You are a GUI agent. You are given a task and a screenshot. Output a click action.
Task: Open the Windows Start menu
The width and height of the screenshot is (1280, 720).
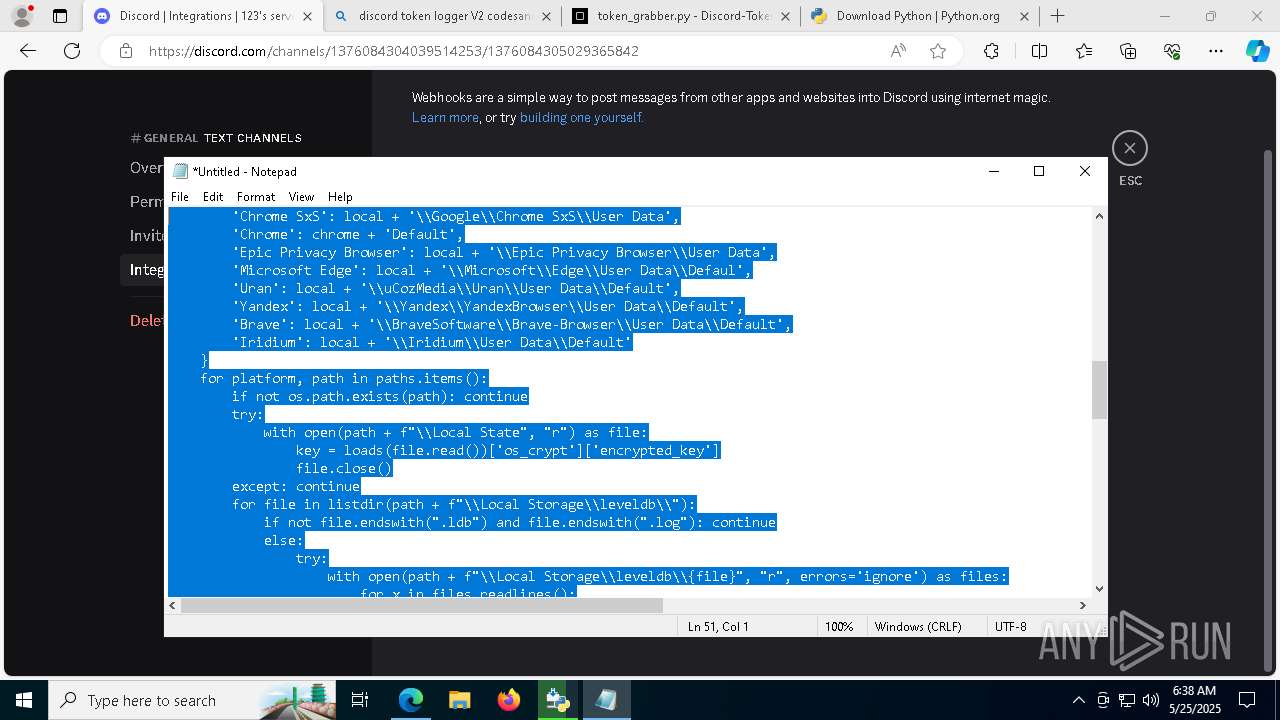23,700
